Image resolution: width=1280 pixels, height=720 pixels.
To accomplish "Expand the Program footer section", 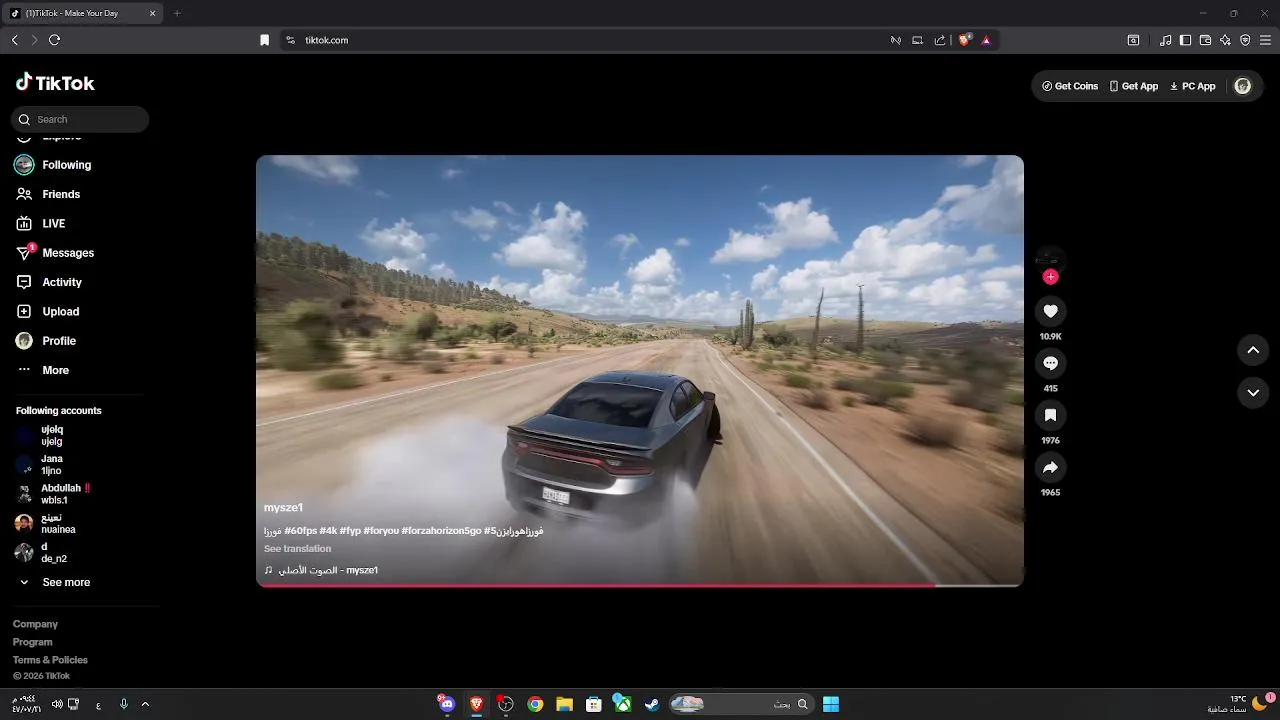I will pyautogui.click(x=33, y=642).
